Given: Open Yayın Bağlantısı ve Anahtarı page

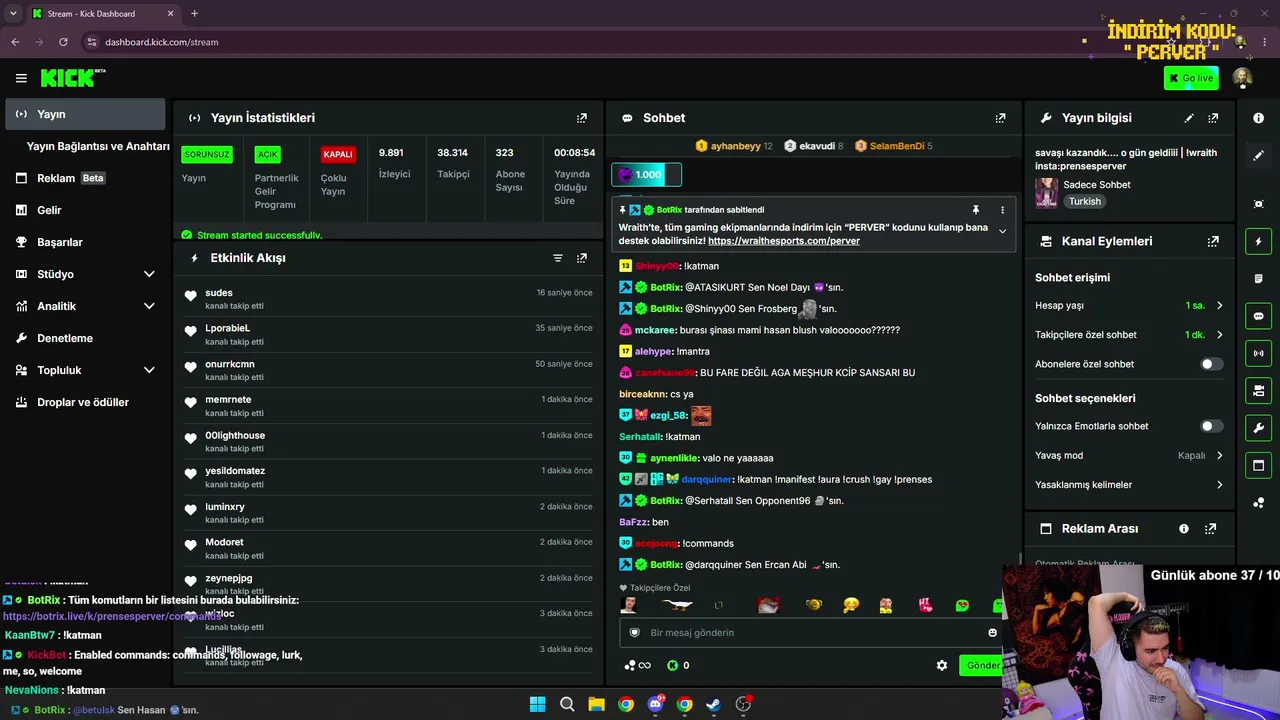Looking at the screenshot, I should tap(98, 146).
